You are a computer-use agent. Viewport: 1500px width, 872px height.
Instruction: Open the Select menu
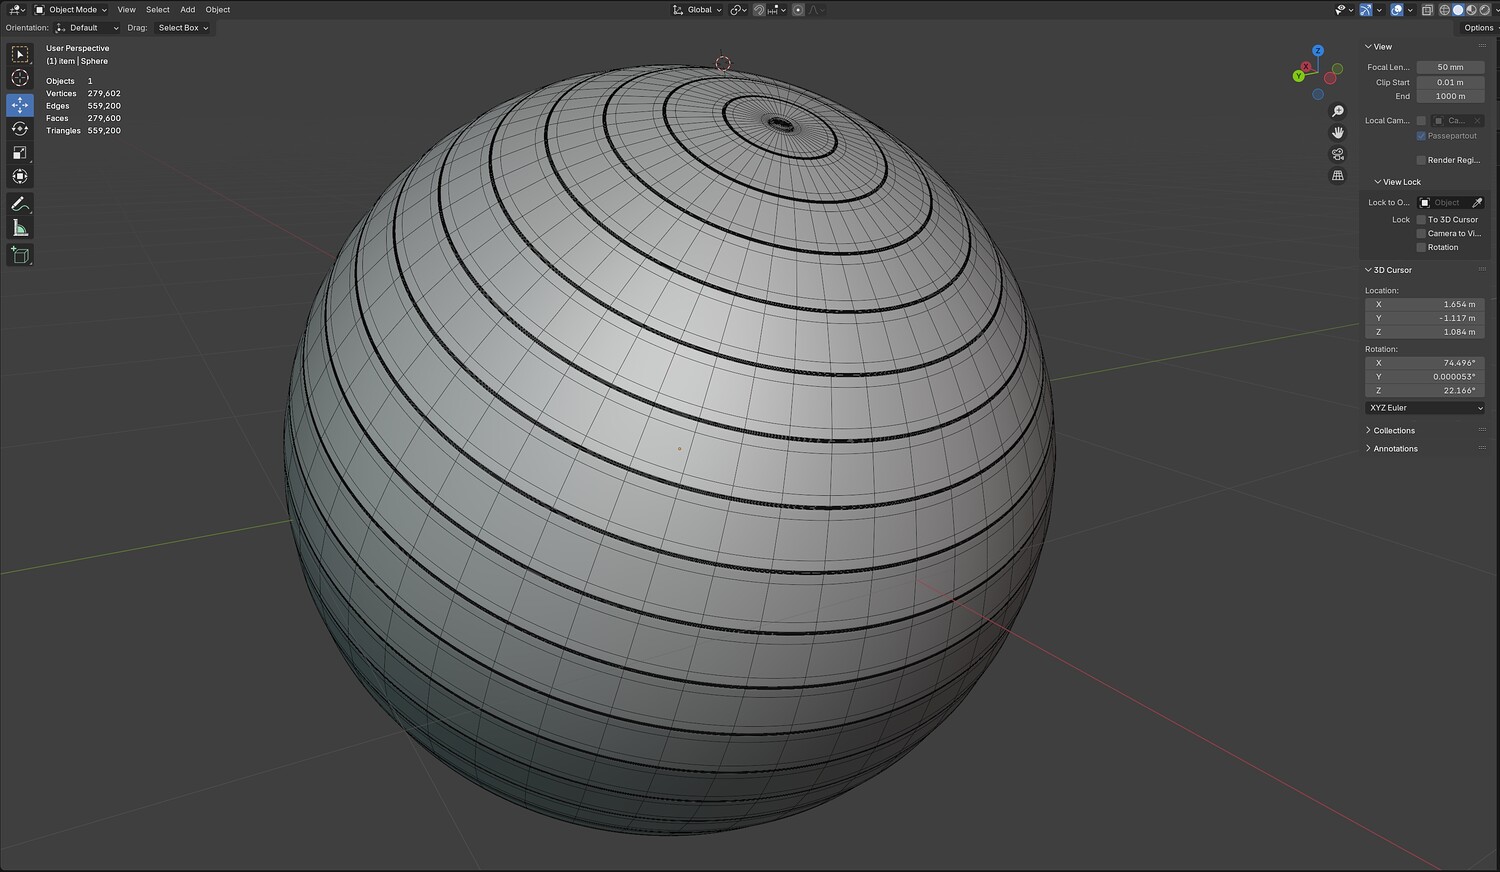pos(158,10)
